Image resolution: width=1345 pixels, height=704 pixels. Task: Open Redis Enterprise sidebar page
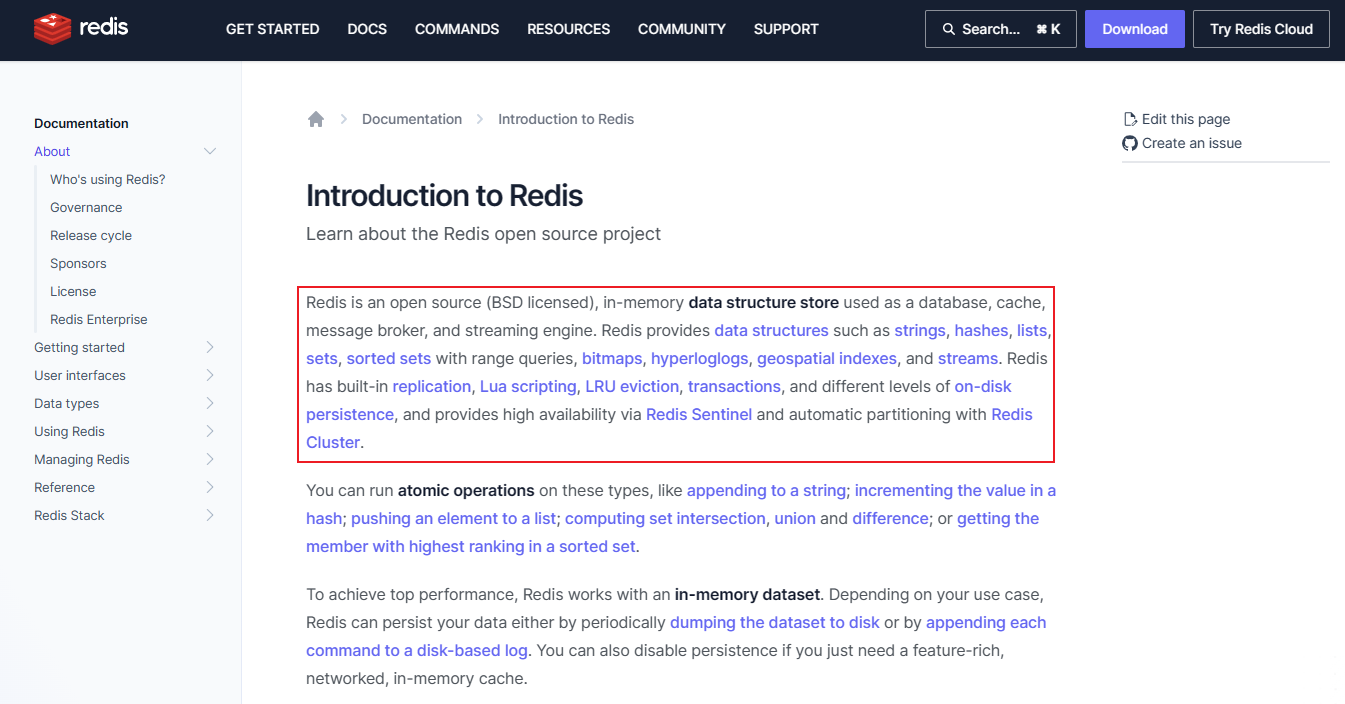[x=99, y=319]
